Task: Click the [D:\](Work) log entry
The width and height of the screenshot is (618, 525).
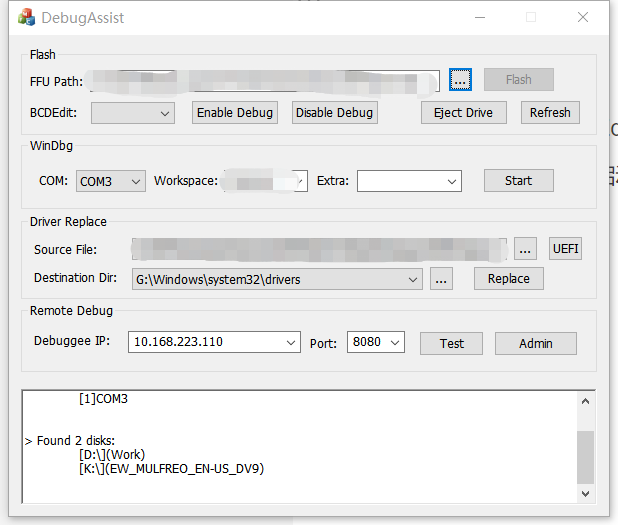Action: (112, 455)
